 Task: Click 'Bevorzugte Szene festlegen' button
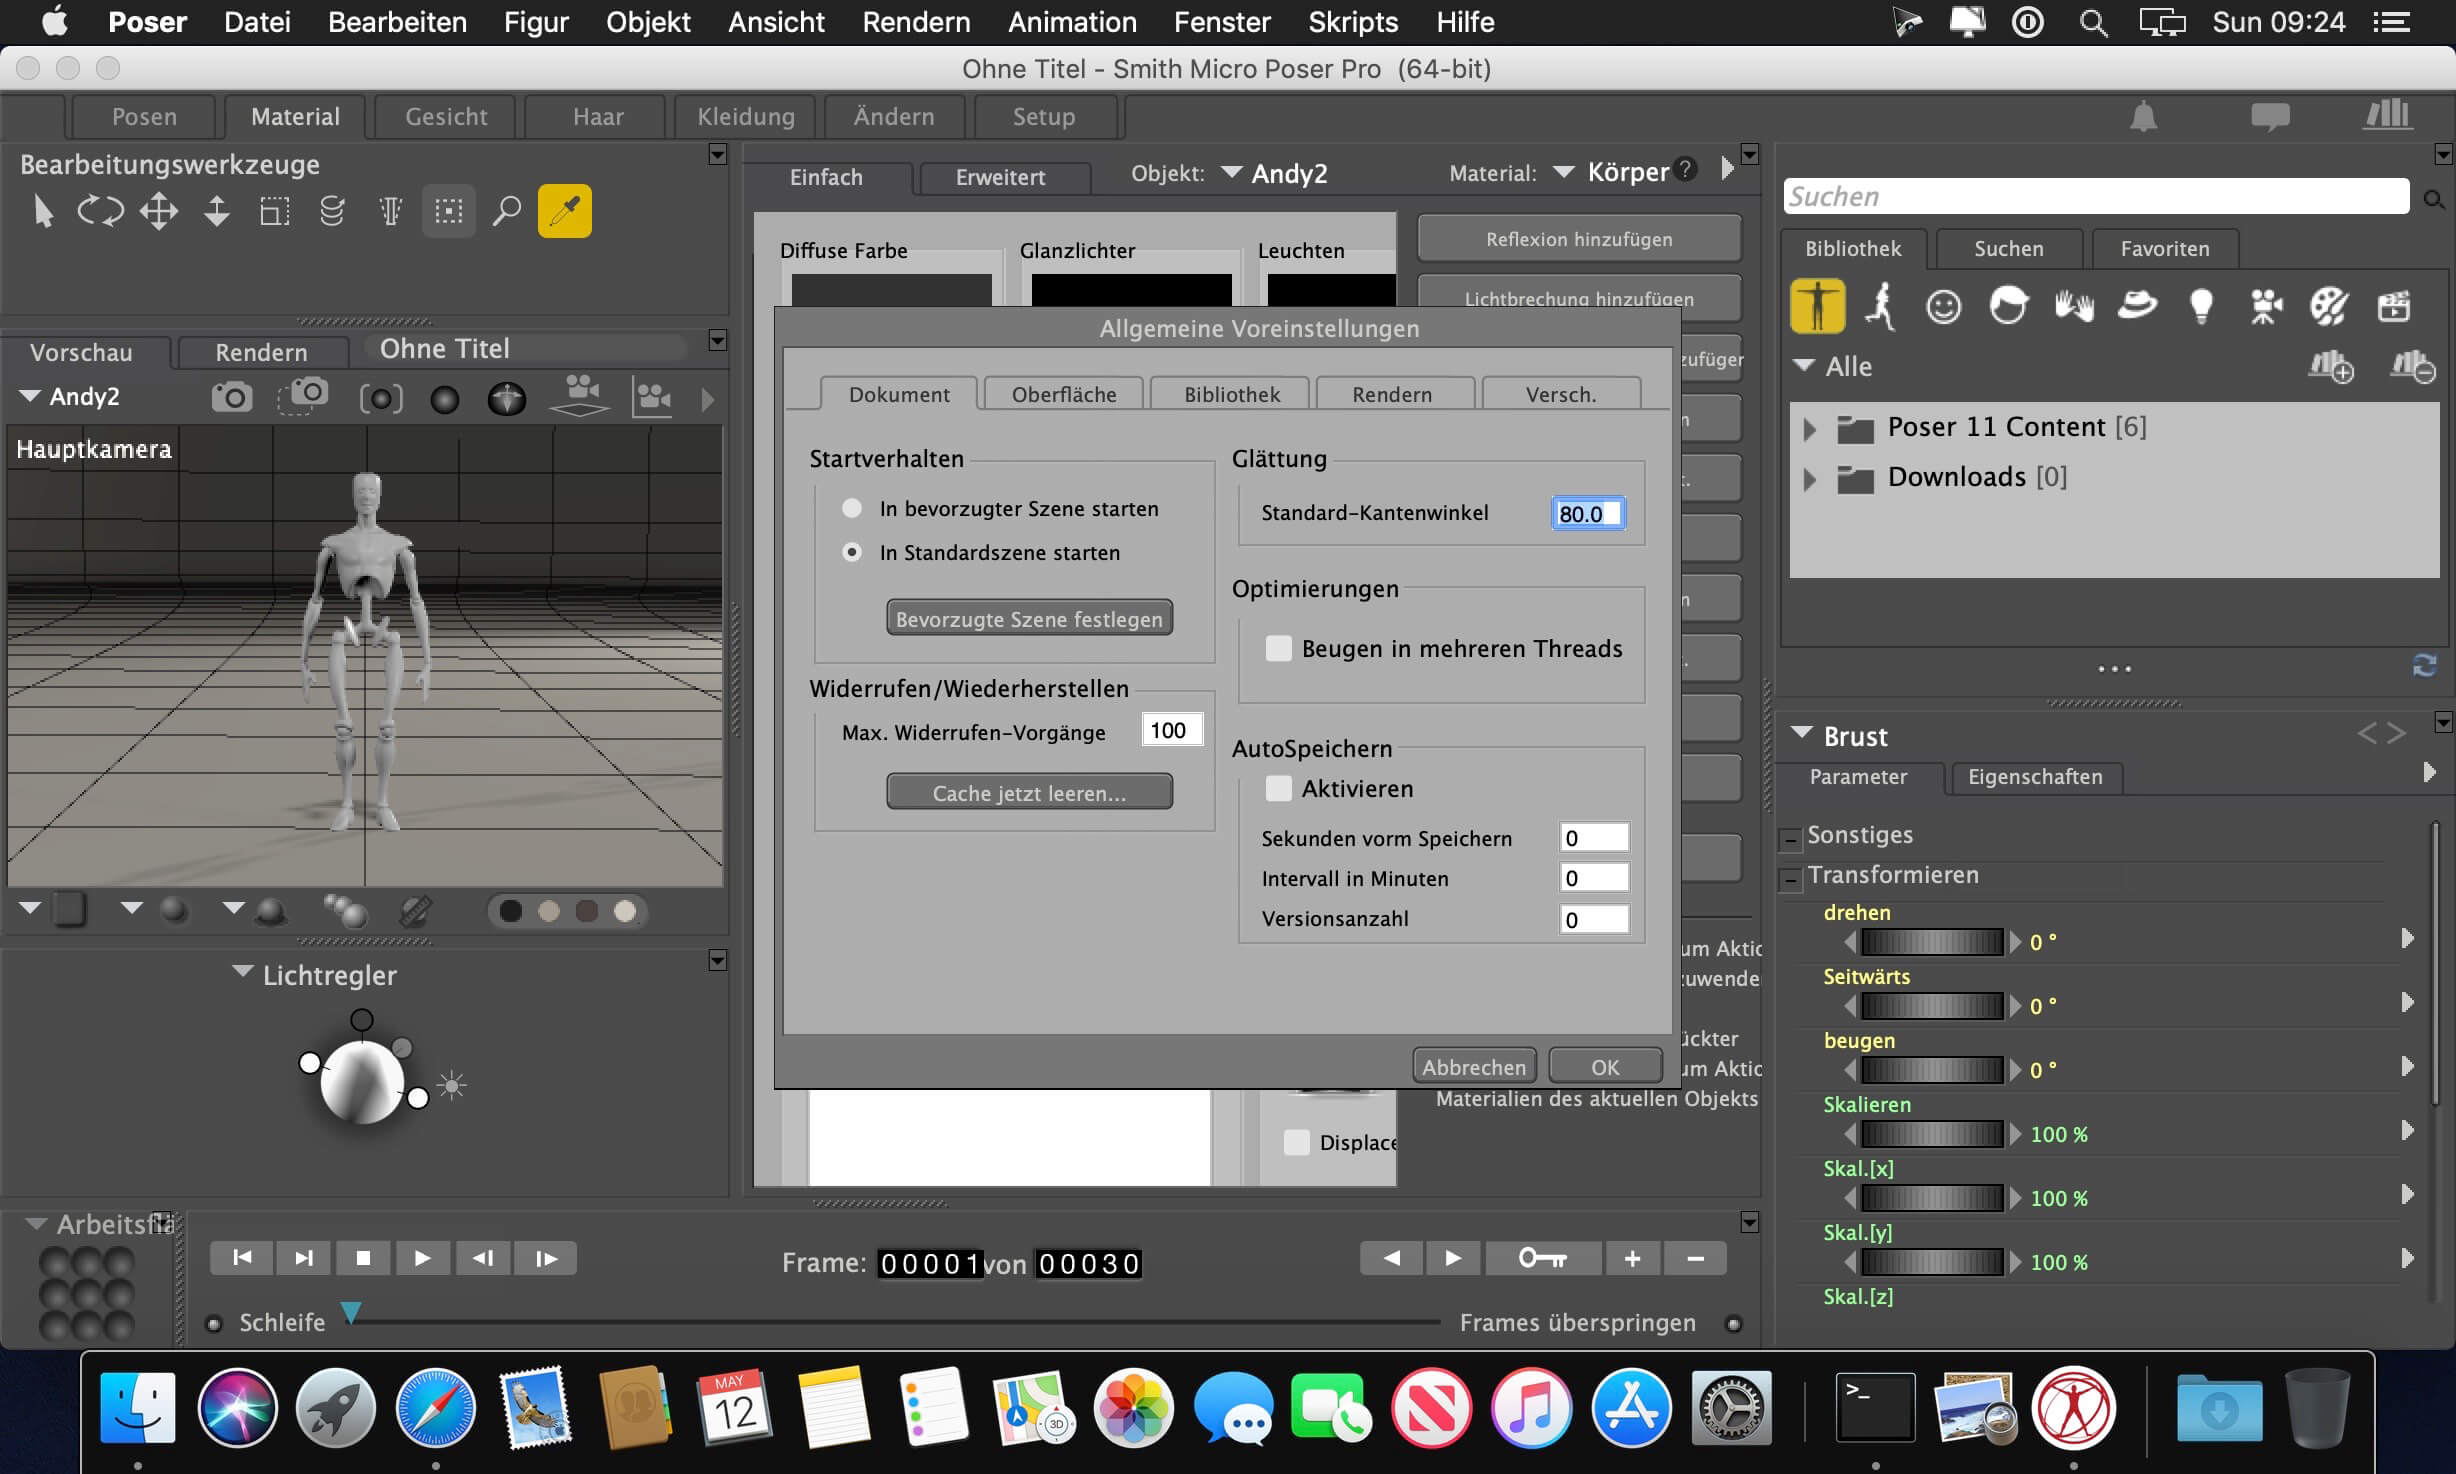tap(1029, 618)
